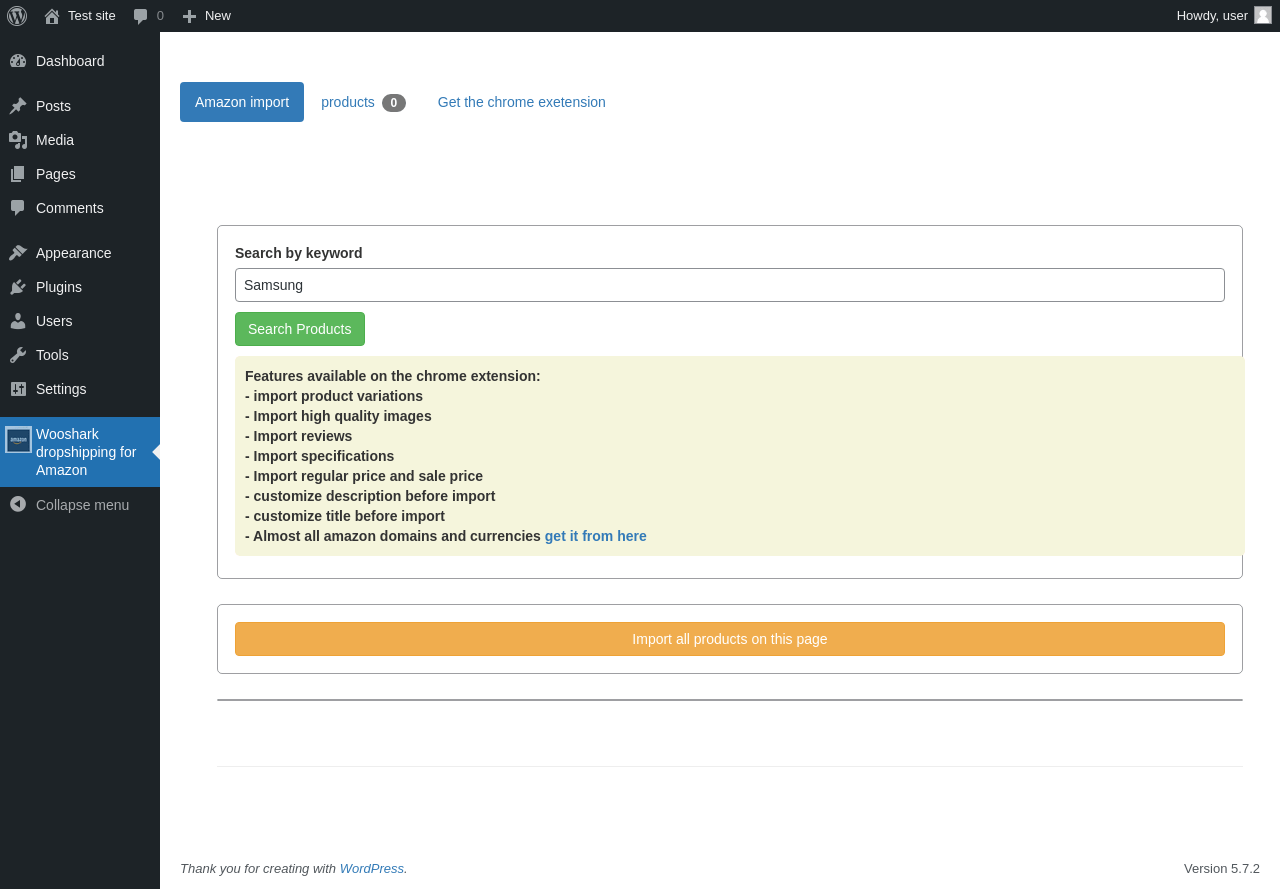Collapse the admin sidebar menu
Screen dimensions: 1280x889
[80, 505]
